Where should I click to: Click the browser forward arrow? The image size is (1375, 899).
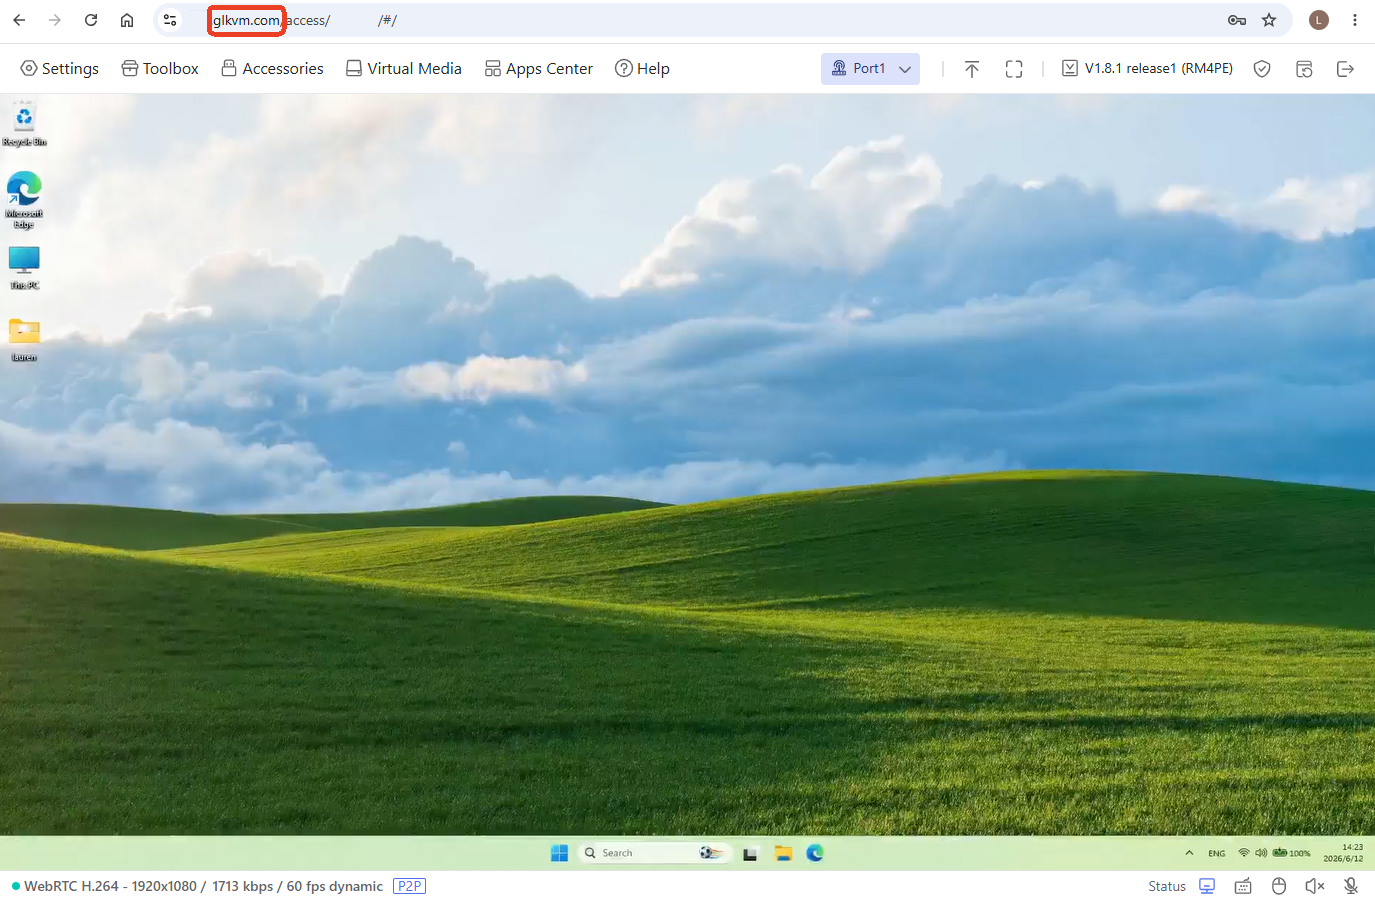pos(55,20)
